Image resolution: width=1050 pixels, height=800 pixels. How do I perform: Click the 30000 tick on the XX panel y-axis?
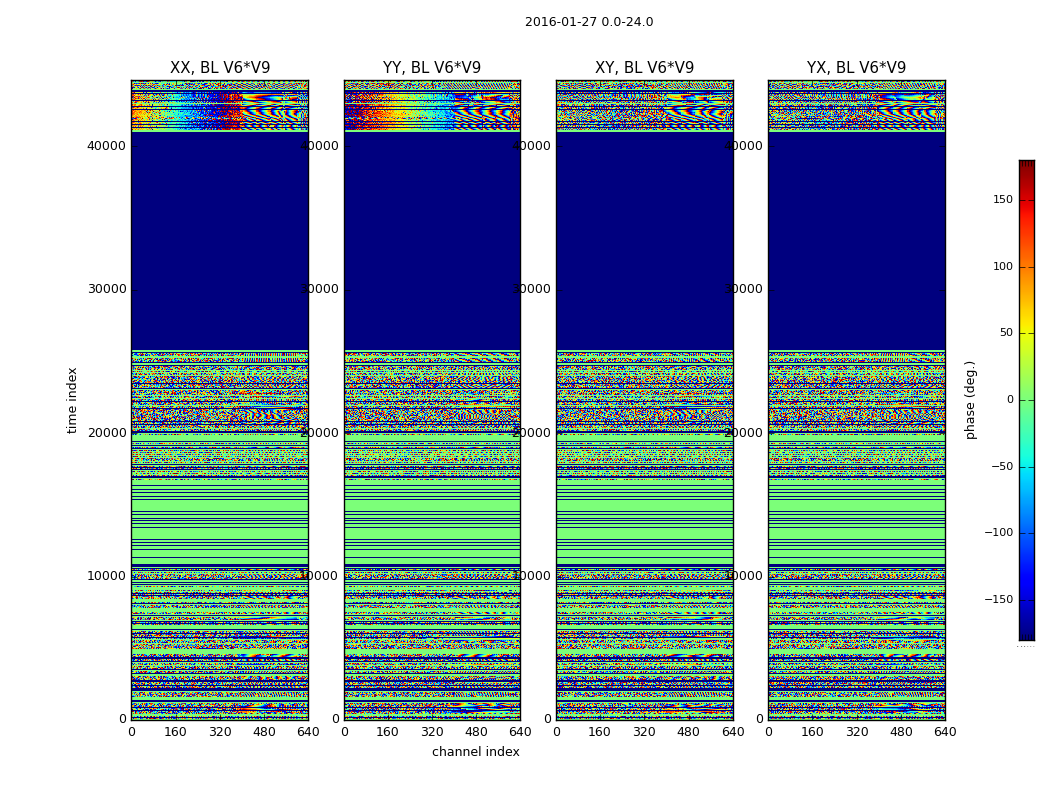(106, 289)
